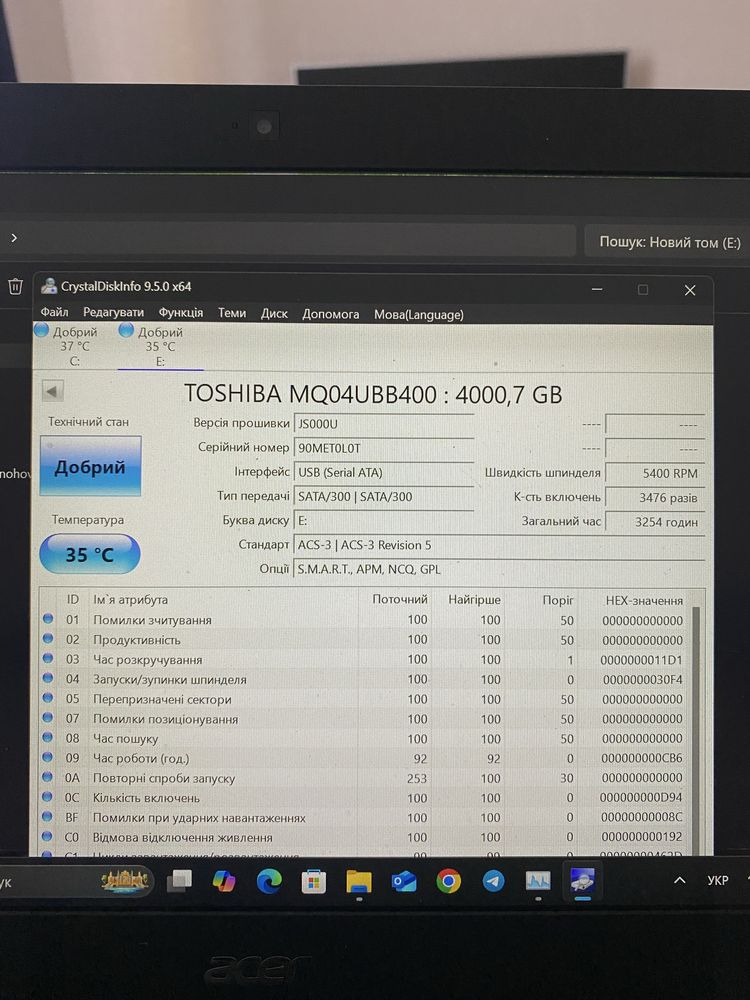This screenshot has width=750, height=1000.
Task: Click the 35 °C temperature button
Action: [89, 554]
